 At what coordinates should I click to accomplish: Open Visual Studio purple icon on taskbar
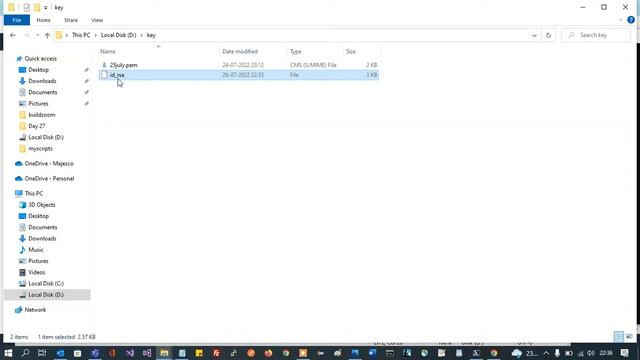[x=130, y=353]
